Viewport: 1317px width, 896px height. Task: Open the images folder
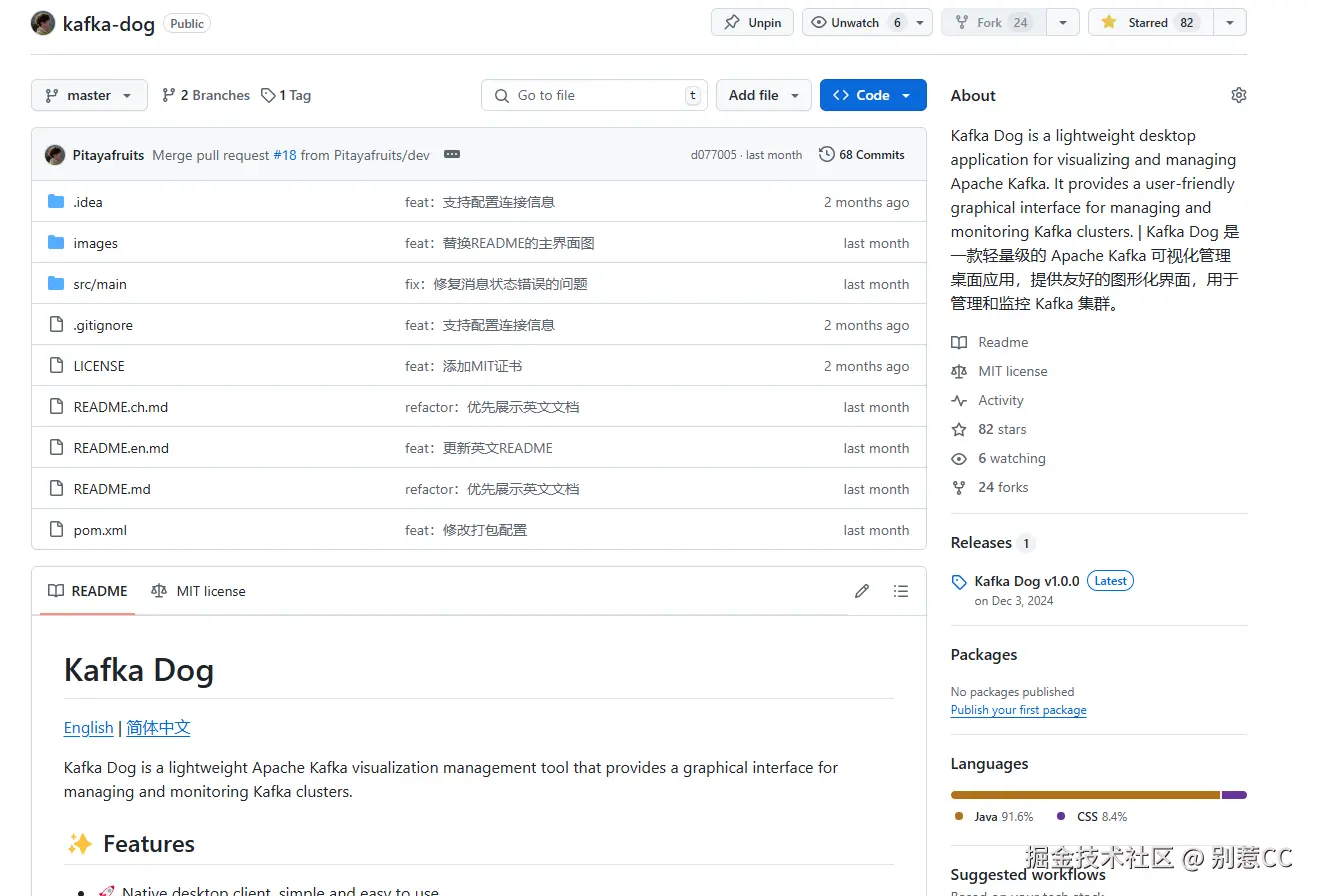(95, 243)
